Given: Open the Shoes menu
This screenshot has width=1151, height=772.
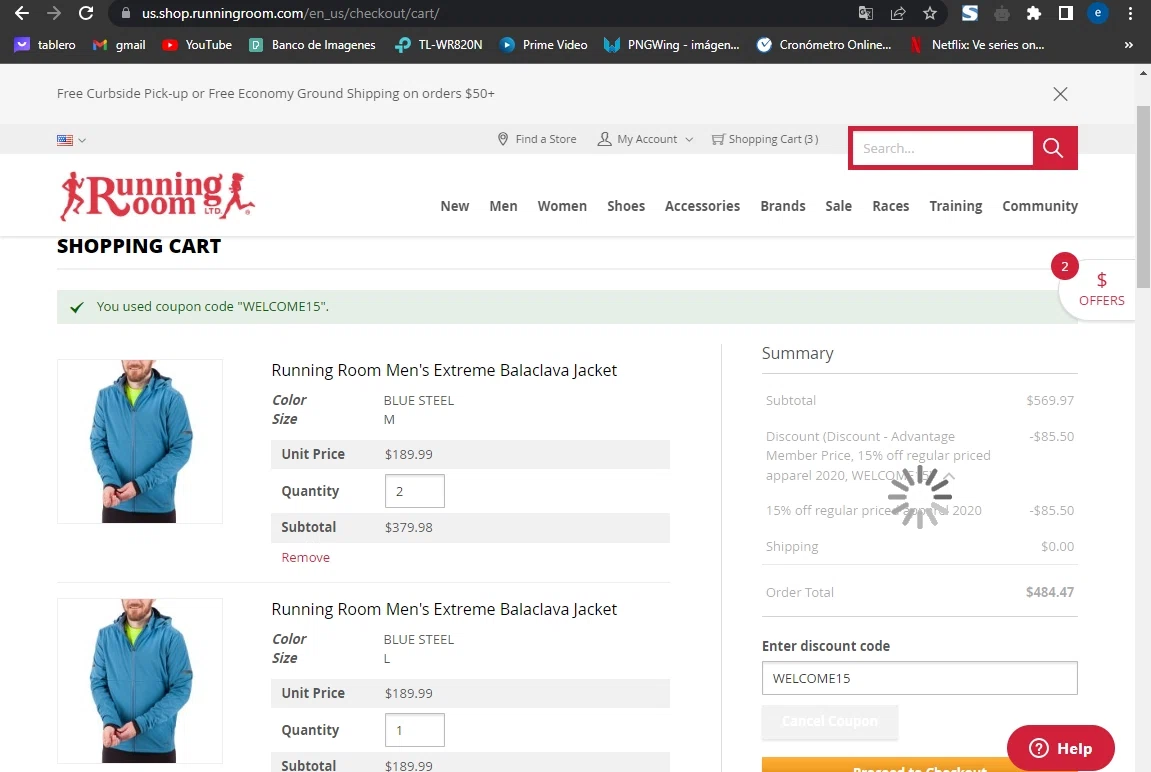Looking at the screenshot, I should (625, 206).
